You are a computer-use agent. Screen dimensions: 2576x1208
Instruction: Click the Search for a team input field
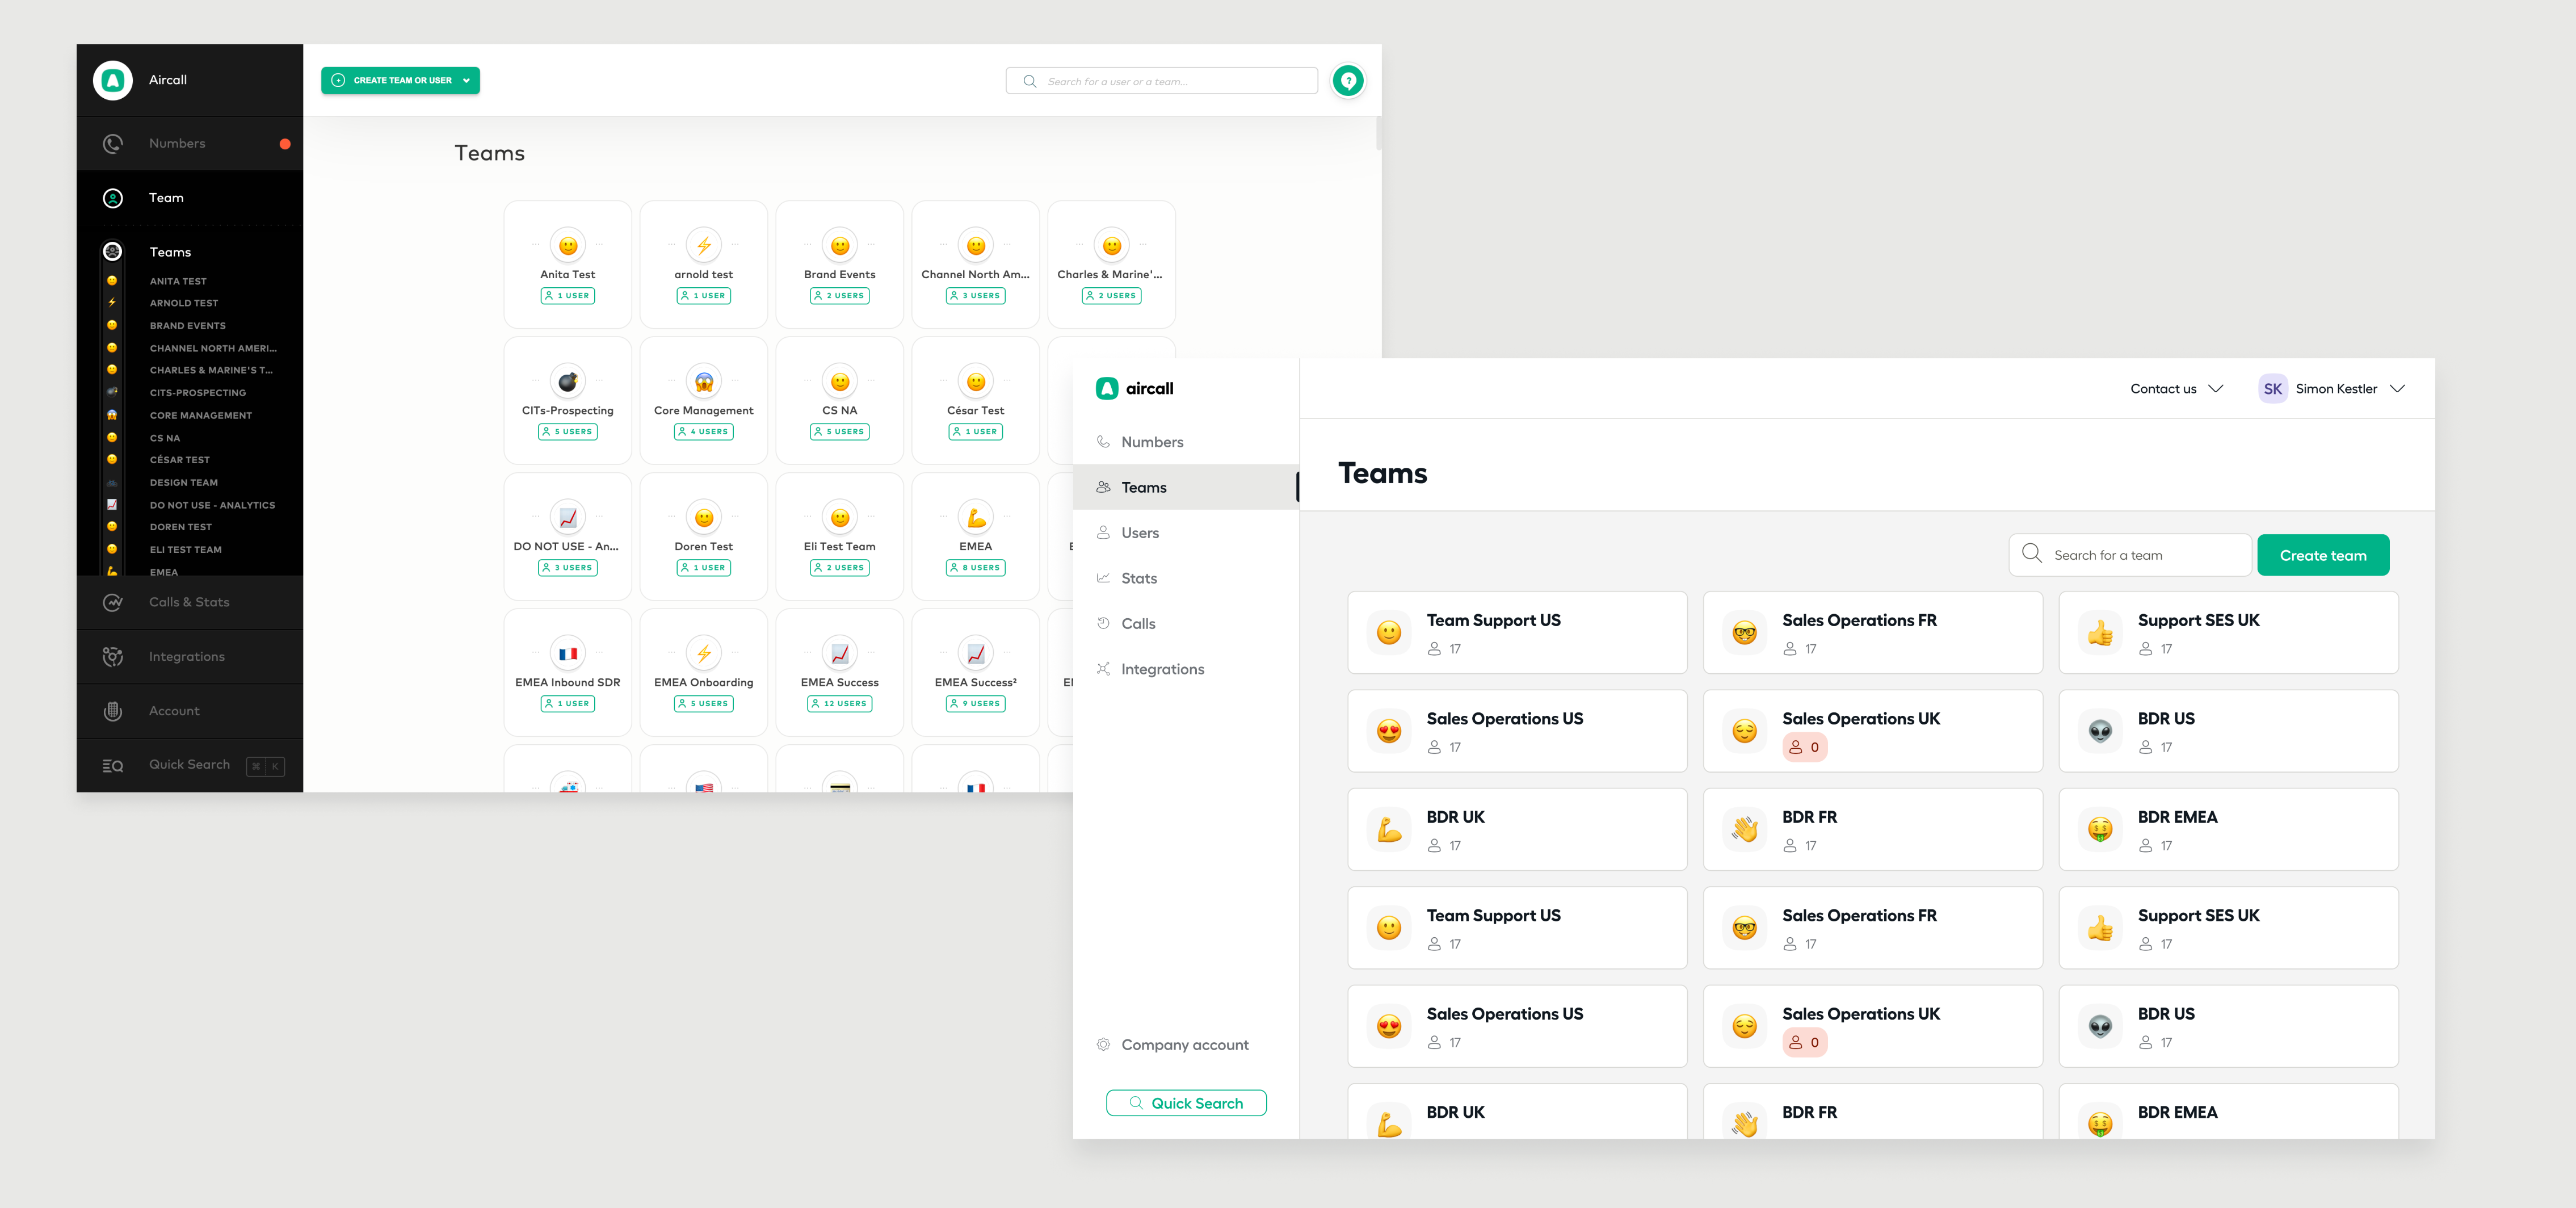coord(2129,554)
